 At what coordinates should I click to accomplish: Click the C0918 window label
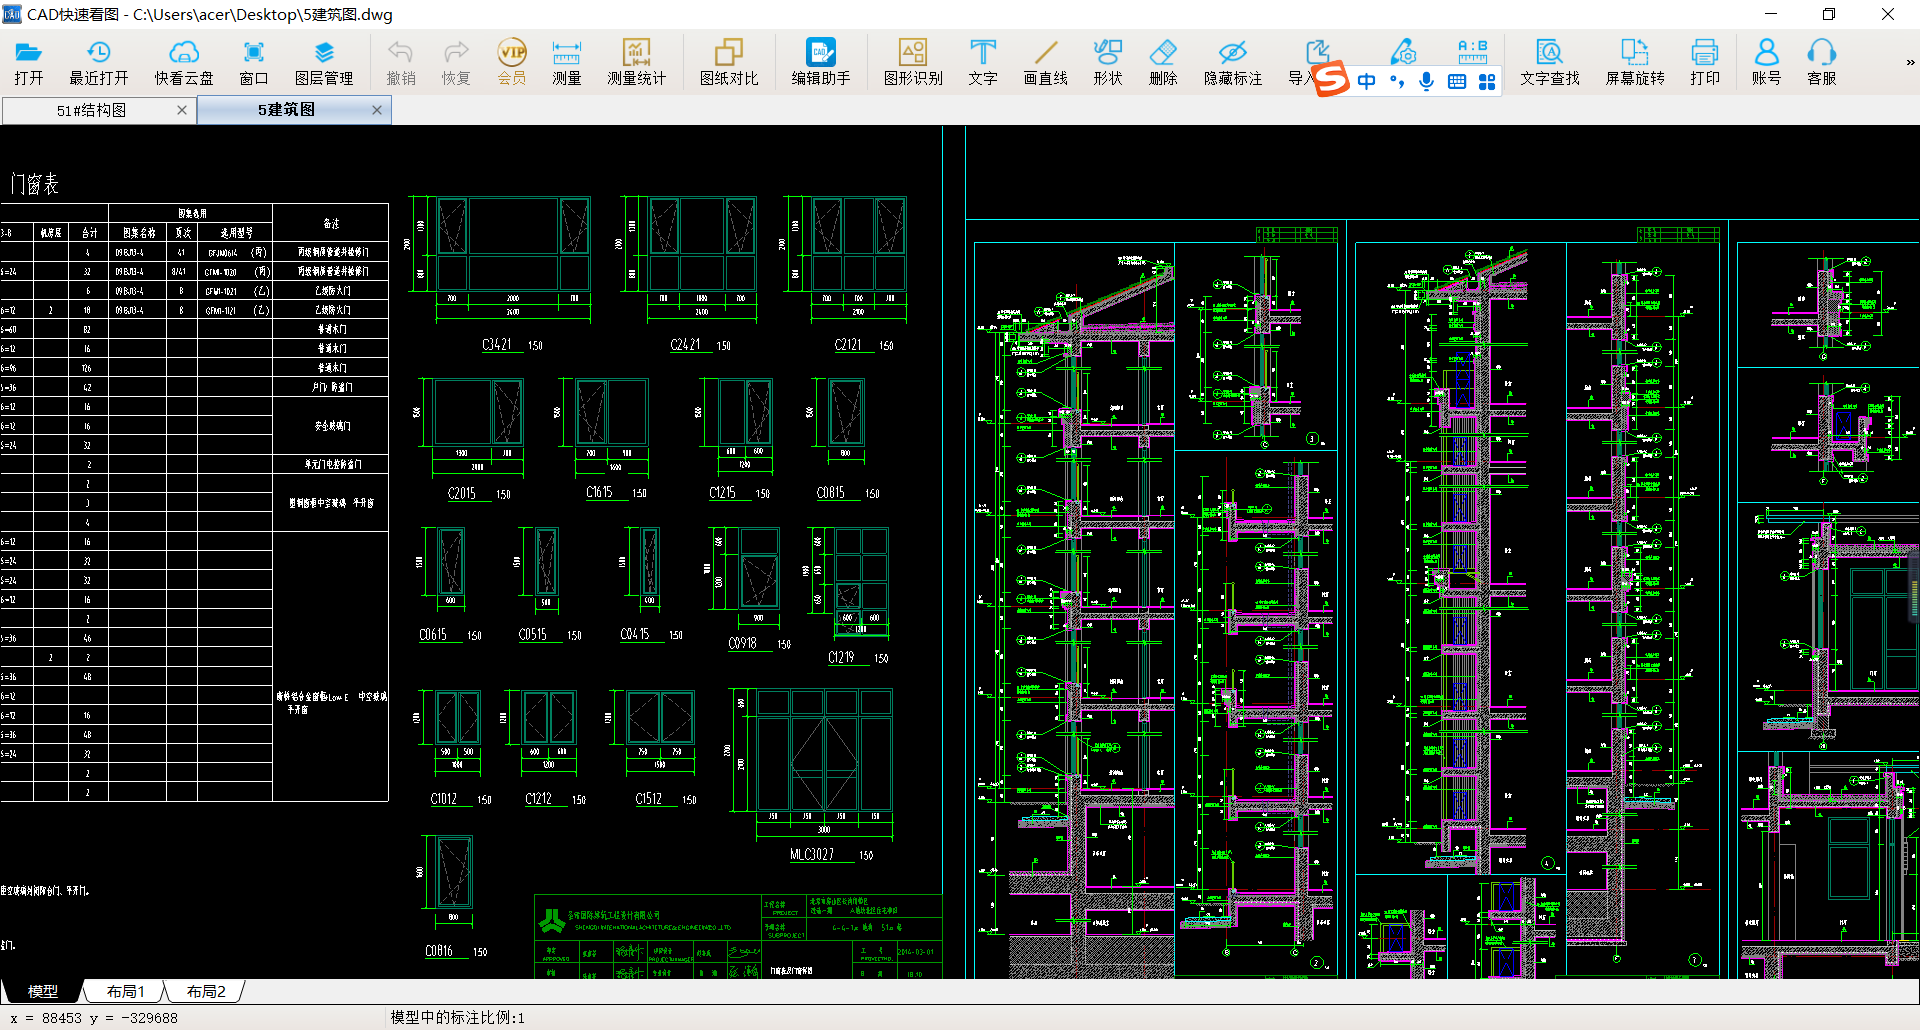pyautogui.click(x=743, y=644)
